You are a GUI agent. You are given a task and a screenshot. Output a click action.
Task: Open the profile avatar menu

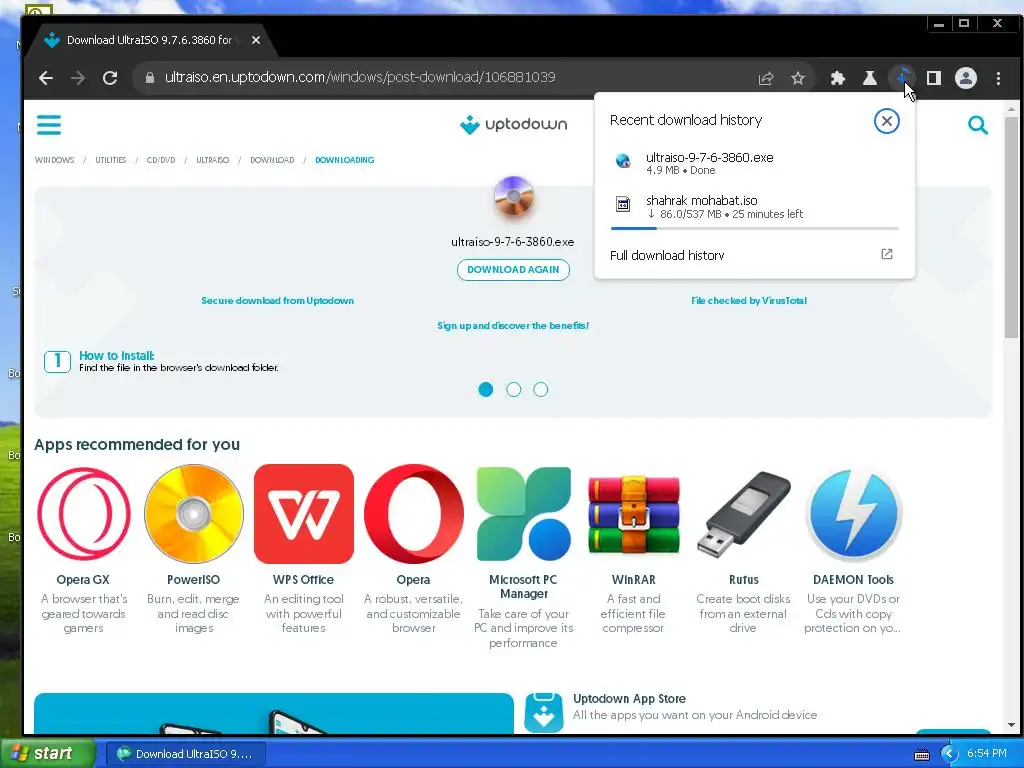(x=966, y=78)
